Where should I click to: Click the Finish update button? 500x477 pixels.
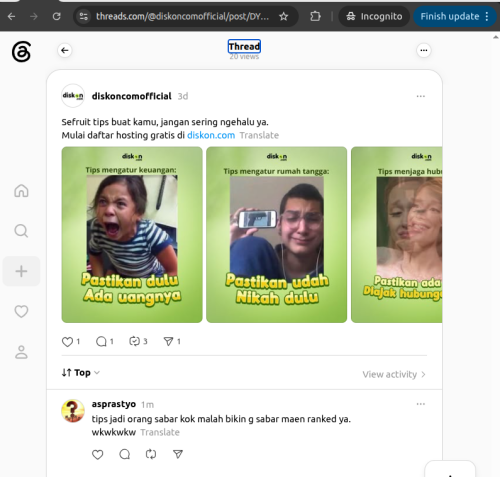[x=455, y=16]
